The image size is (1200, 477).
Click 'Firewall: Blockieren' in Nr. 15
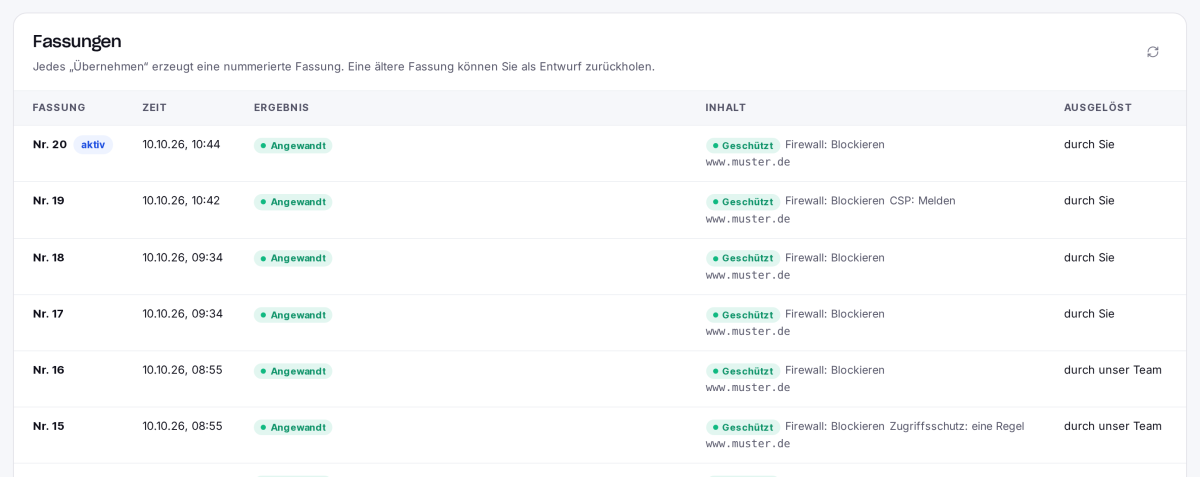point(835,425)
